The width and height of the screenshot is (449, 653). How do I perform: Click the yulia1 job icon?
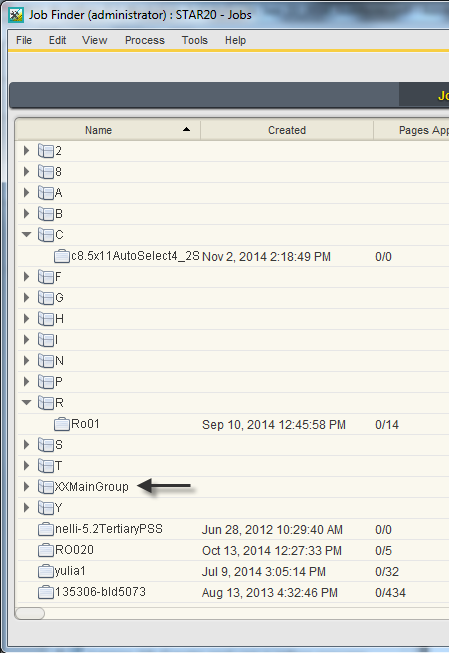click(46, 571)
